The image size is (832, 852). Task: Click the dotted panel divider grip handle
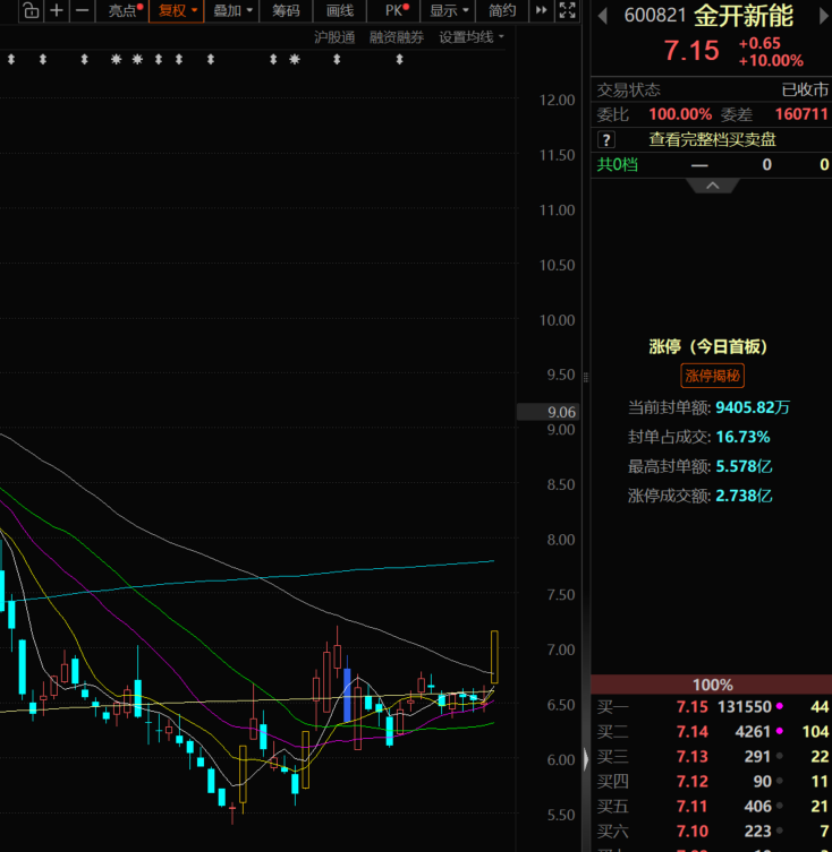[x=586, y=377]
